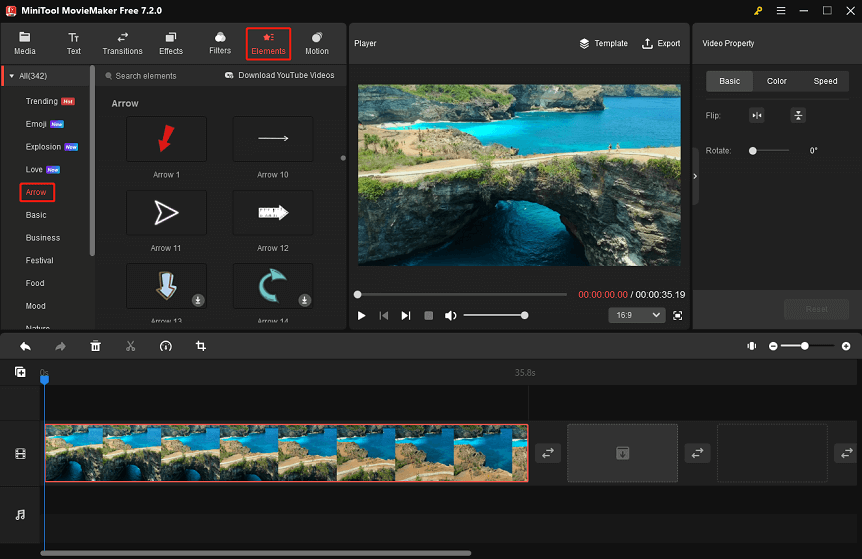
Task: Select the beach video clip on timeline
Action: pyautogui.click(x=286, y=453)
